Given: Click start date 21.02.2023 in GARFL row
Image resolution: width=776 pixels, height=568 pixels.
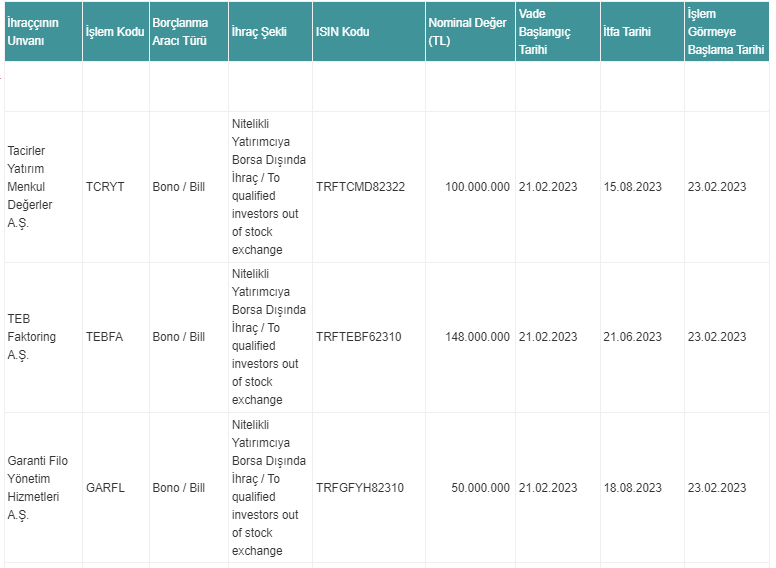Looking at the screenshot, I should [x=548, y=488].
